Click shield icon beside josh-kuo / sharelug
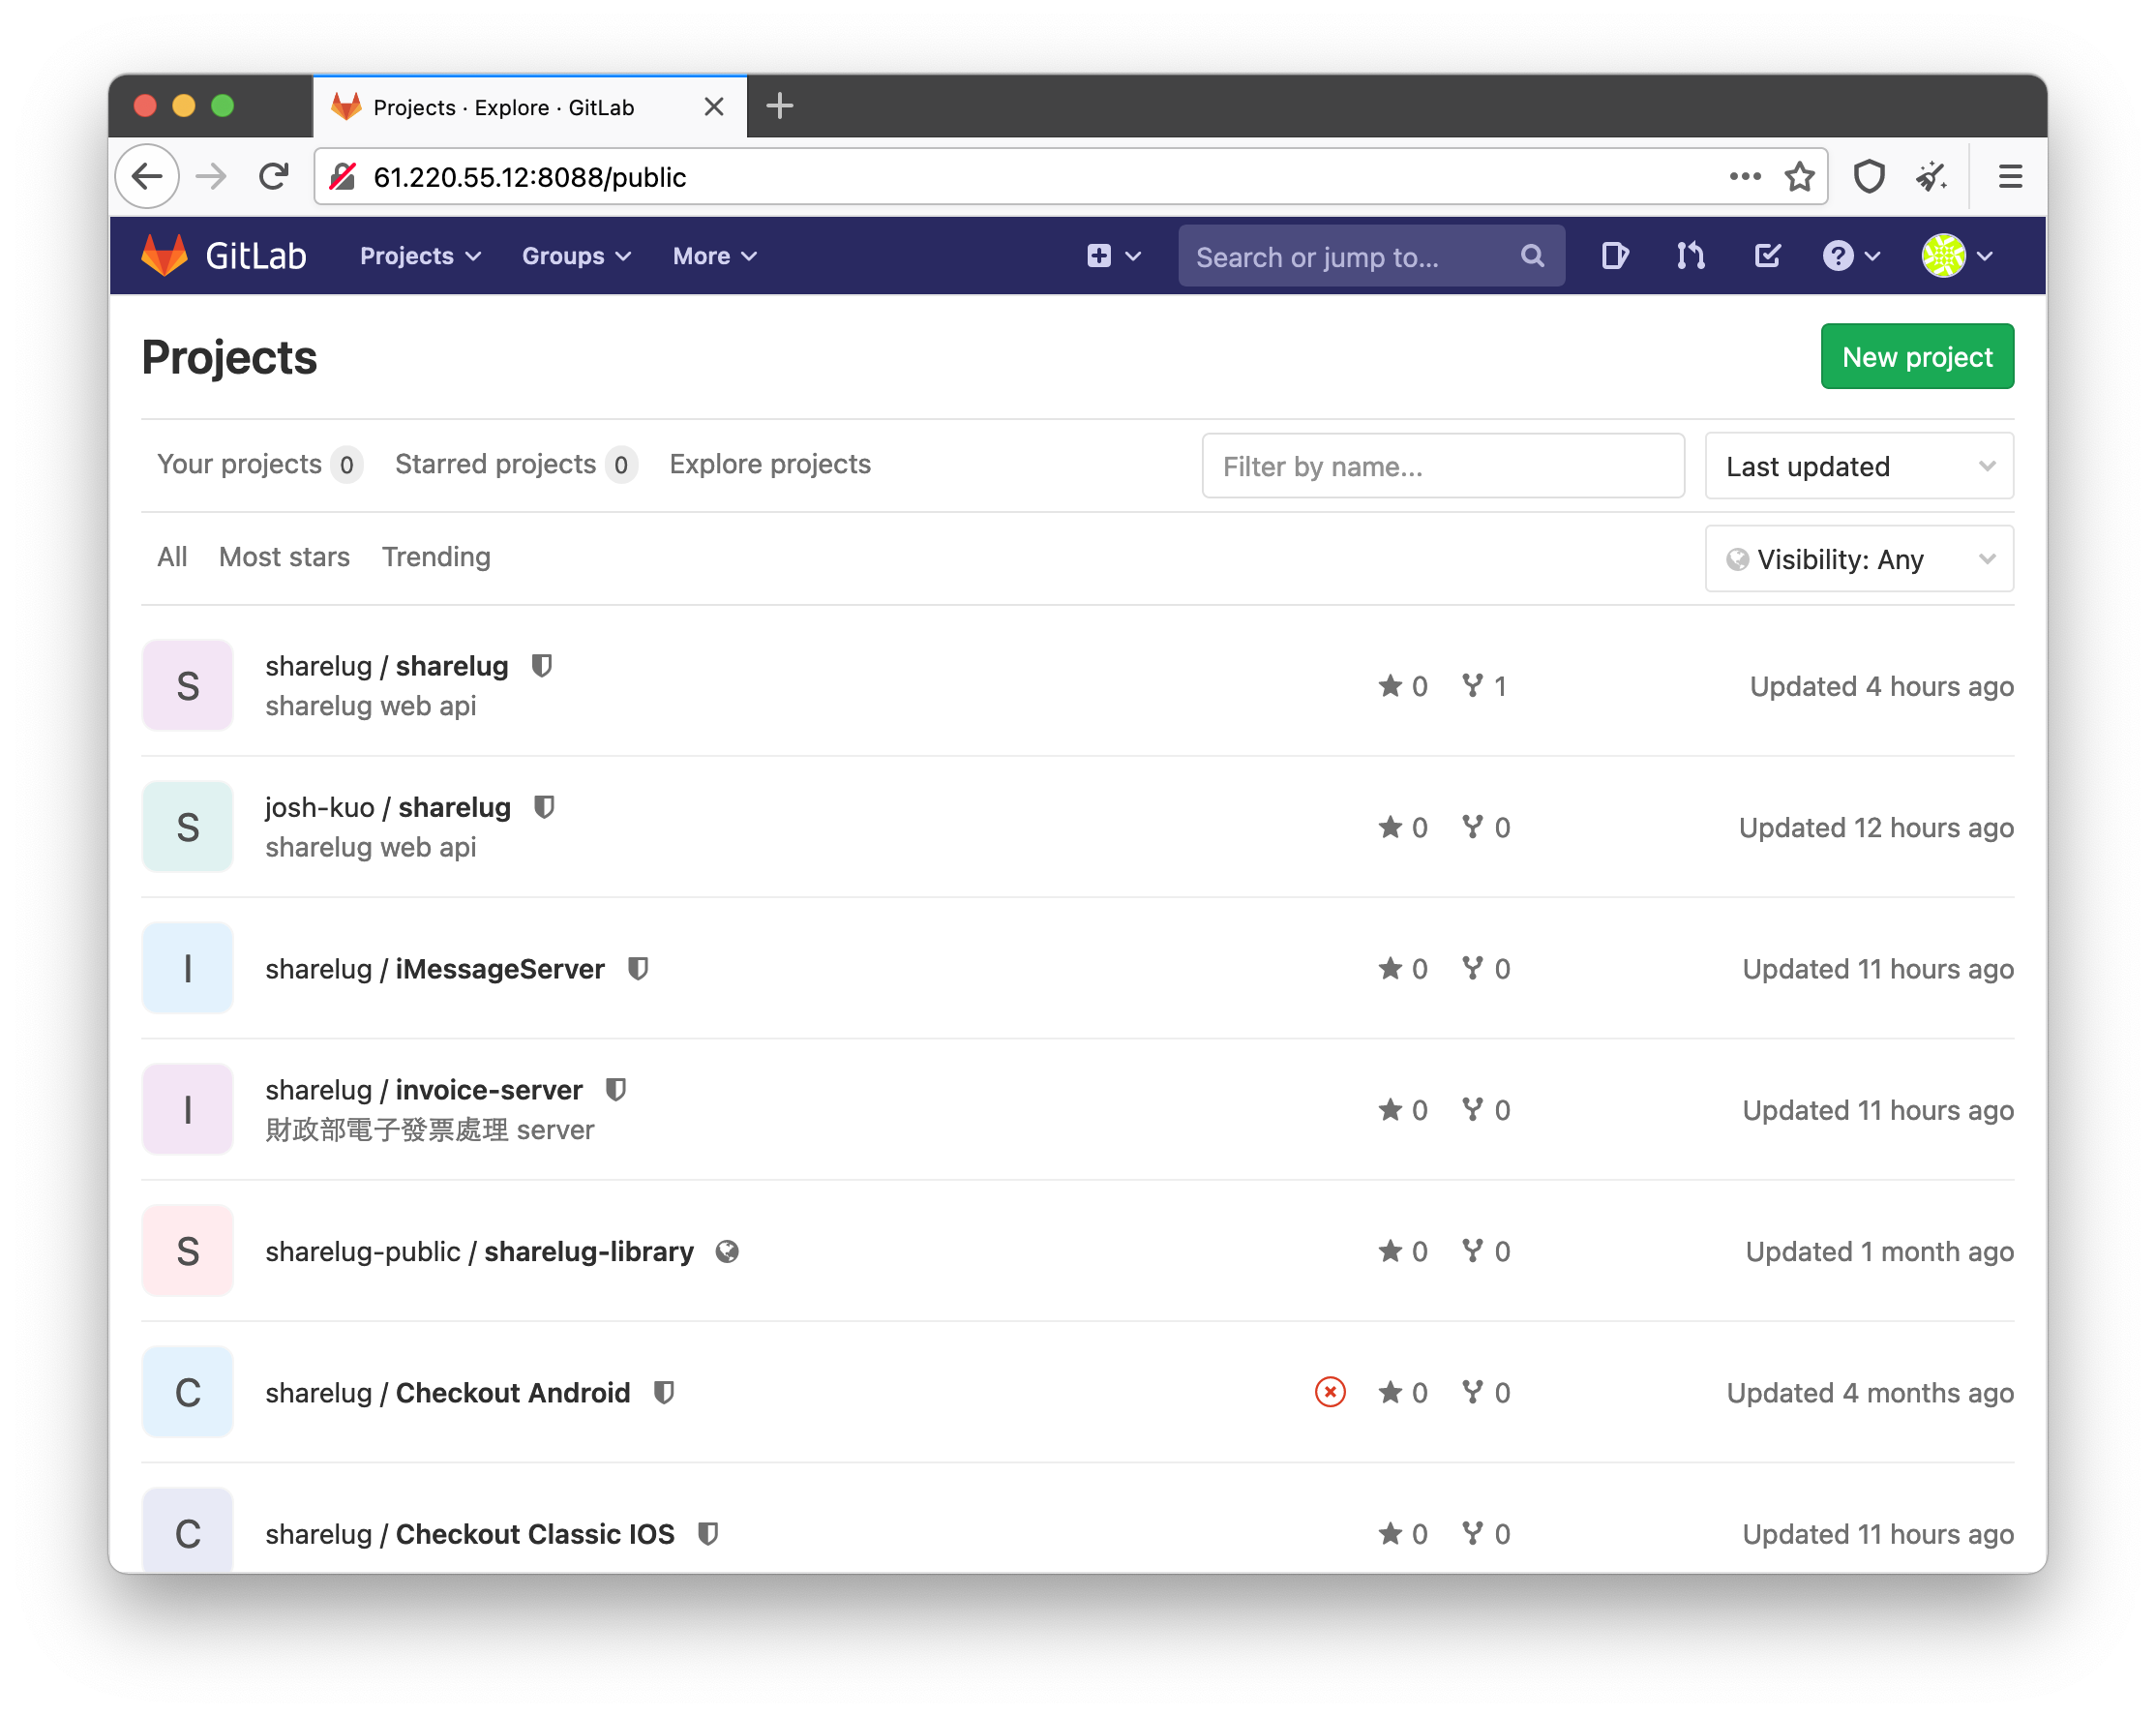Viewport: 2156px width, 1717px height. point(544,806)
